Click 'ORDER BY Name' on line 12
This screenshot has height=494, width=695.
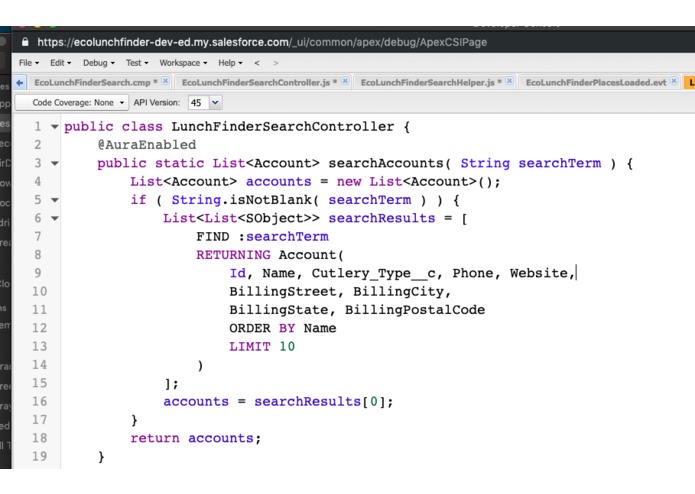[282, 328]
